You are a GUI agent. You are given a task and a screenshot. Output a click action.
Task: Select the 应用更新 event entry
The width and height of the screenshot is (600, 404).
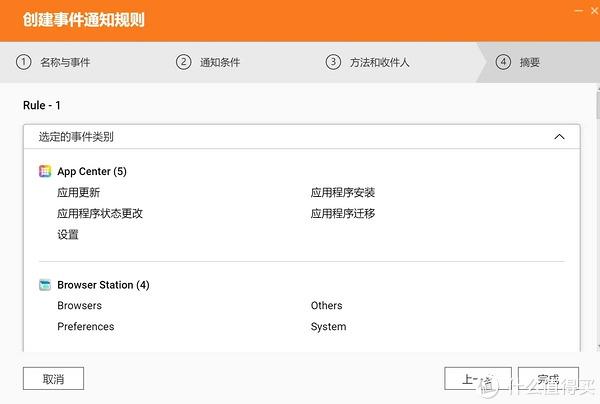pyautogui.click(x=78, y=192)
